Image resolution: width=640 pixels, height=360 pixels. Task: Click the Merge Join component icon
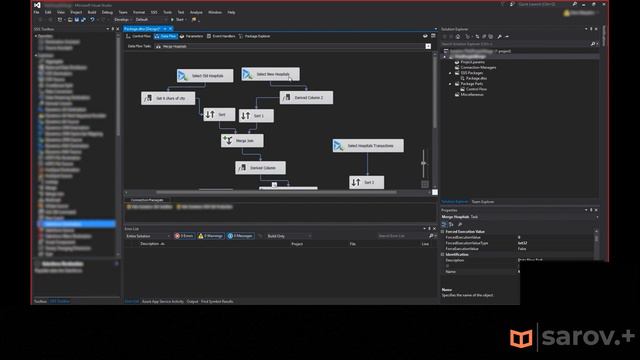click(228, 140)
